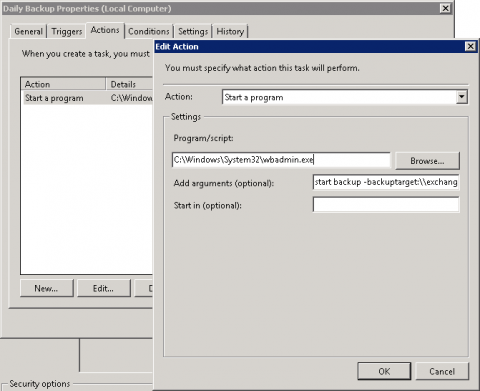Click the Add arguments field
The image size is (480, 391).
386,182
